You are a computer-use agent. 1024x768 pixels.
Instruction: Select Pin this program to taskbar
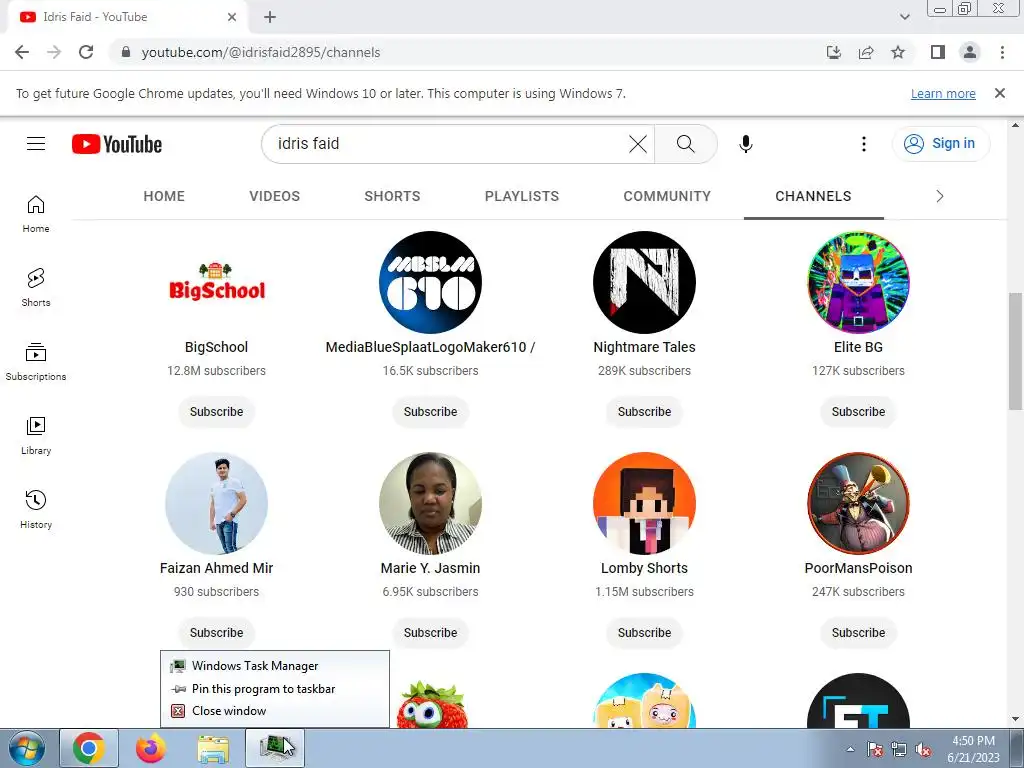tap(275, 688)
